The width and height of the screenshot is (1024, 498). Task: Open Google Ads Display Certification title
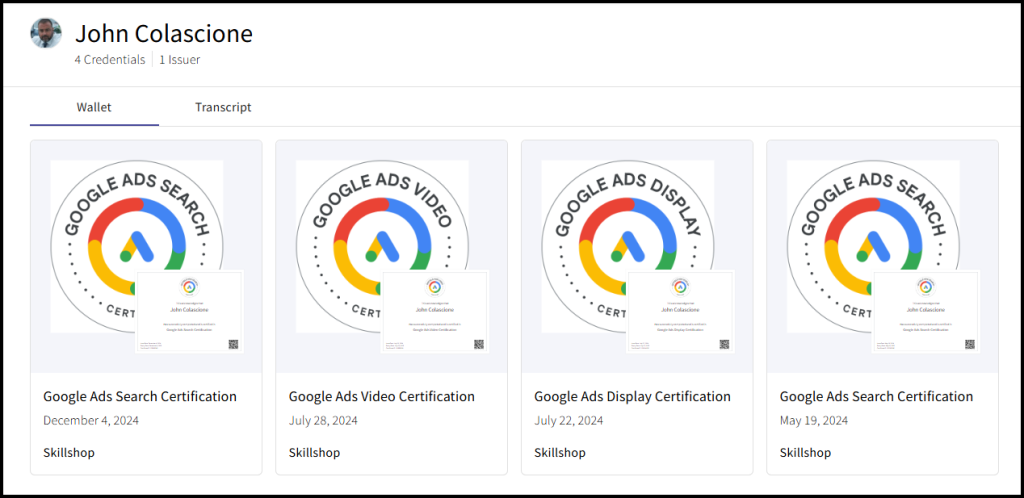click(x=632, y=396)
